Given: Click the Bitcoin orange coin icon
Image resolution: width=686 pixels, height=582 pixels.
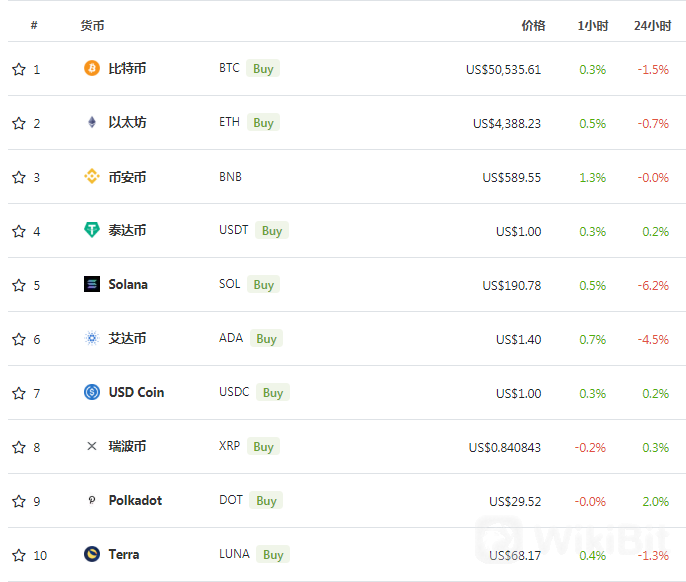Looking at the screenshot, I should (92, 68).
